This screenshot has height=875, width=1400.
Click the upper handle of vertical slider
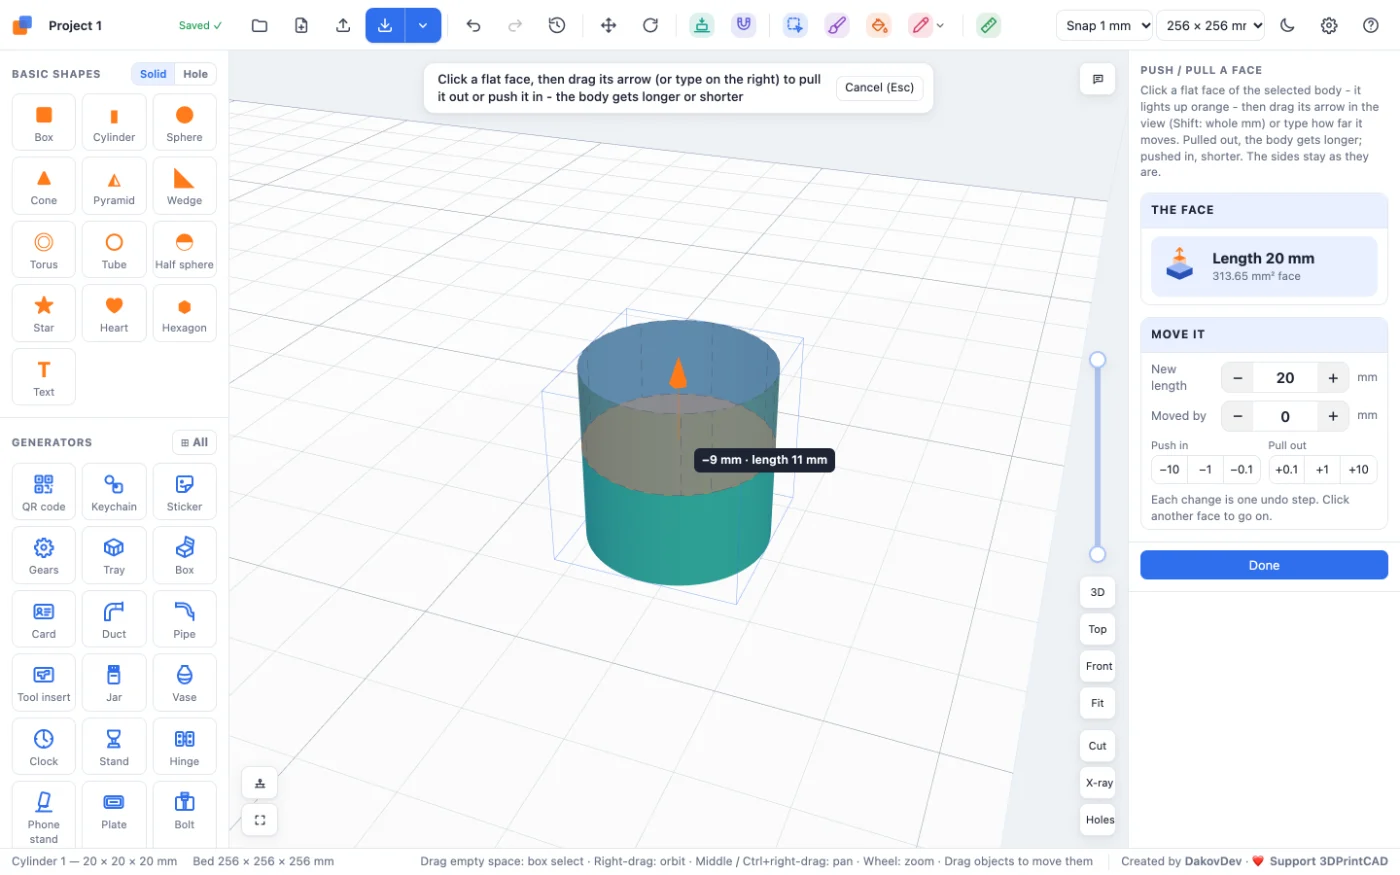pyautogui.click(x=1097, y=359)
